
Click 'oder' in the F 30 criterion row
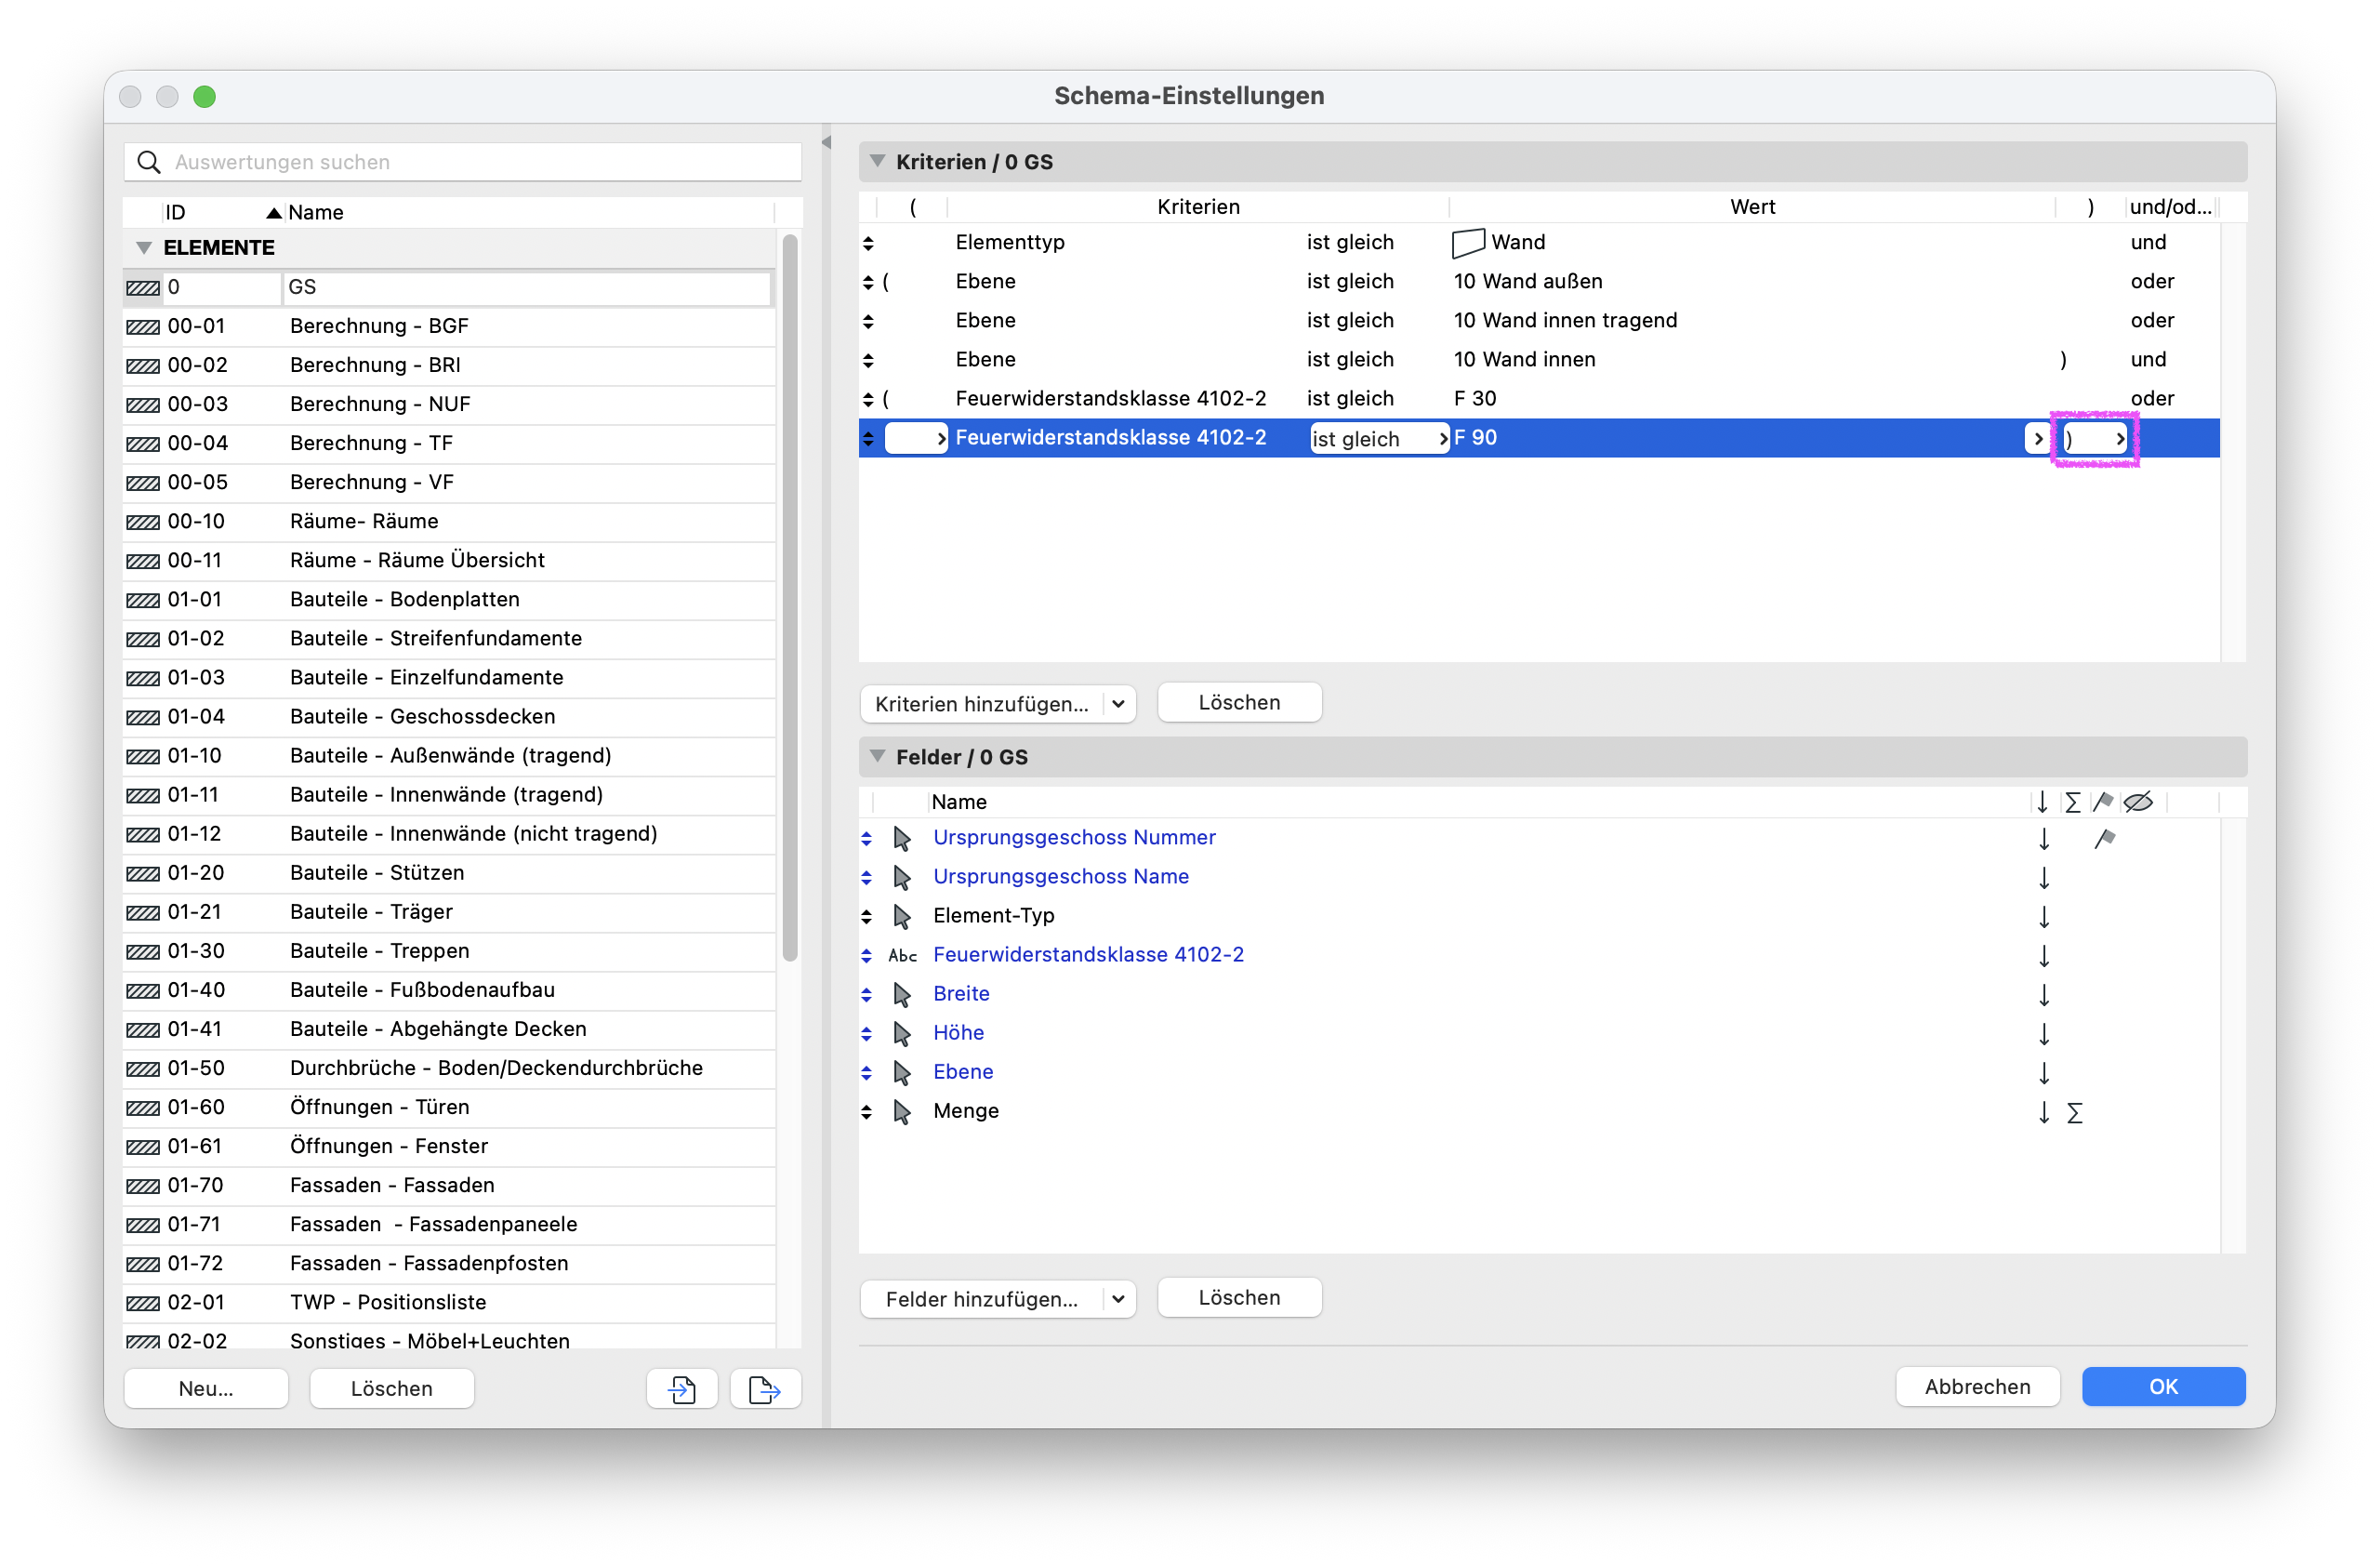pyautogui.click(x=2152, y=399)
